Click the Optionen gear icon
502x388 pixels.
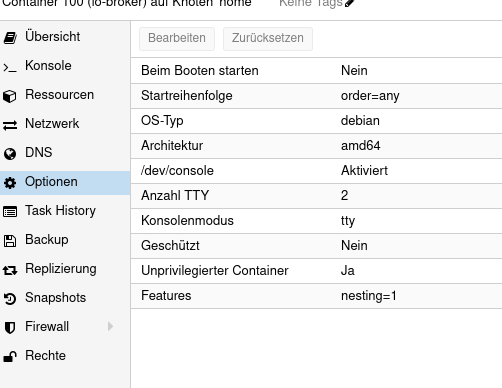click(x=10, y=183)
